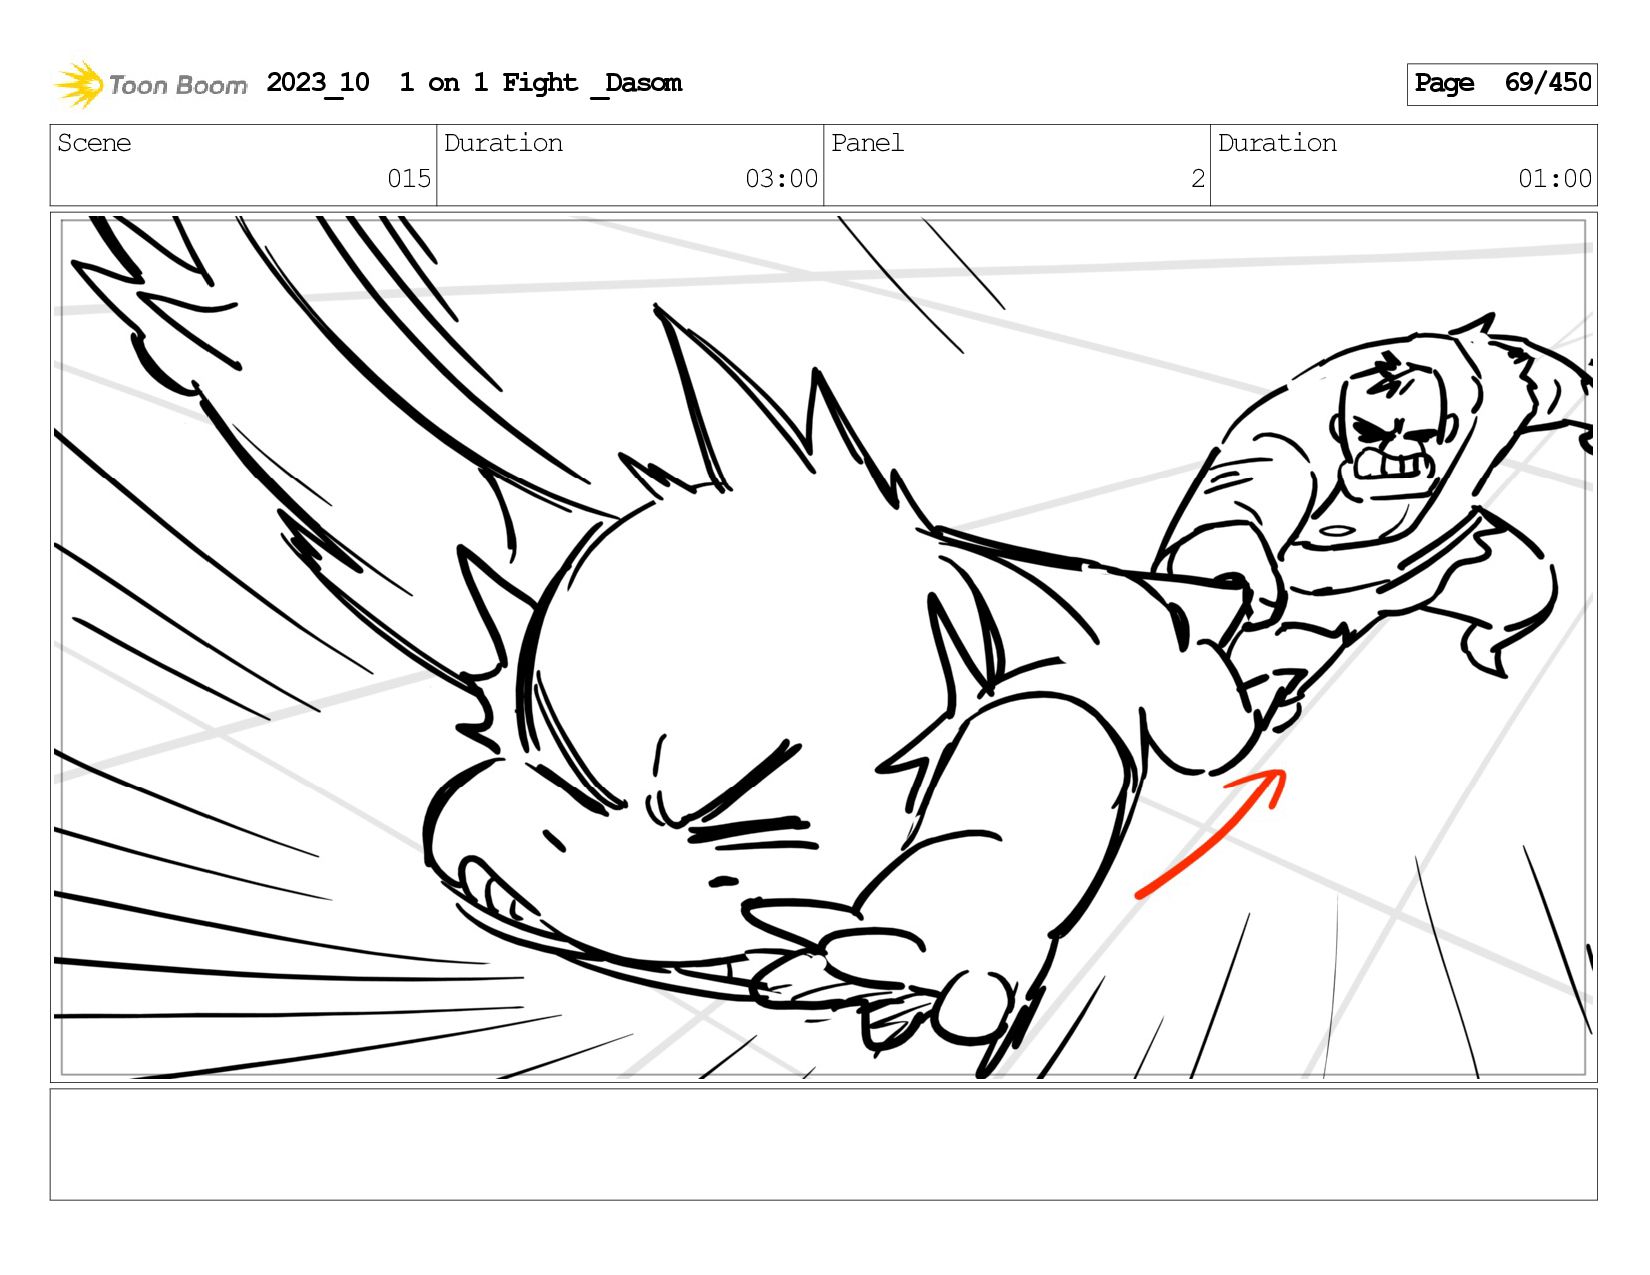Click the panel duration value '01:00'
The image size is (1650, 1275).
click(x=1555, y=179)
